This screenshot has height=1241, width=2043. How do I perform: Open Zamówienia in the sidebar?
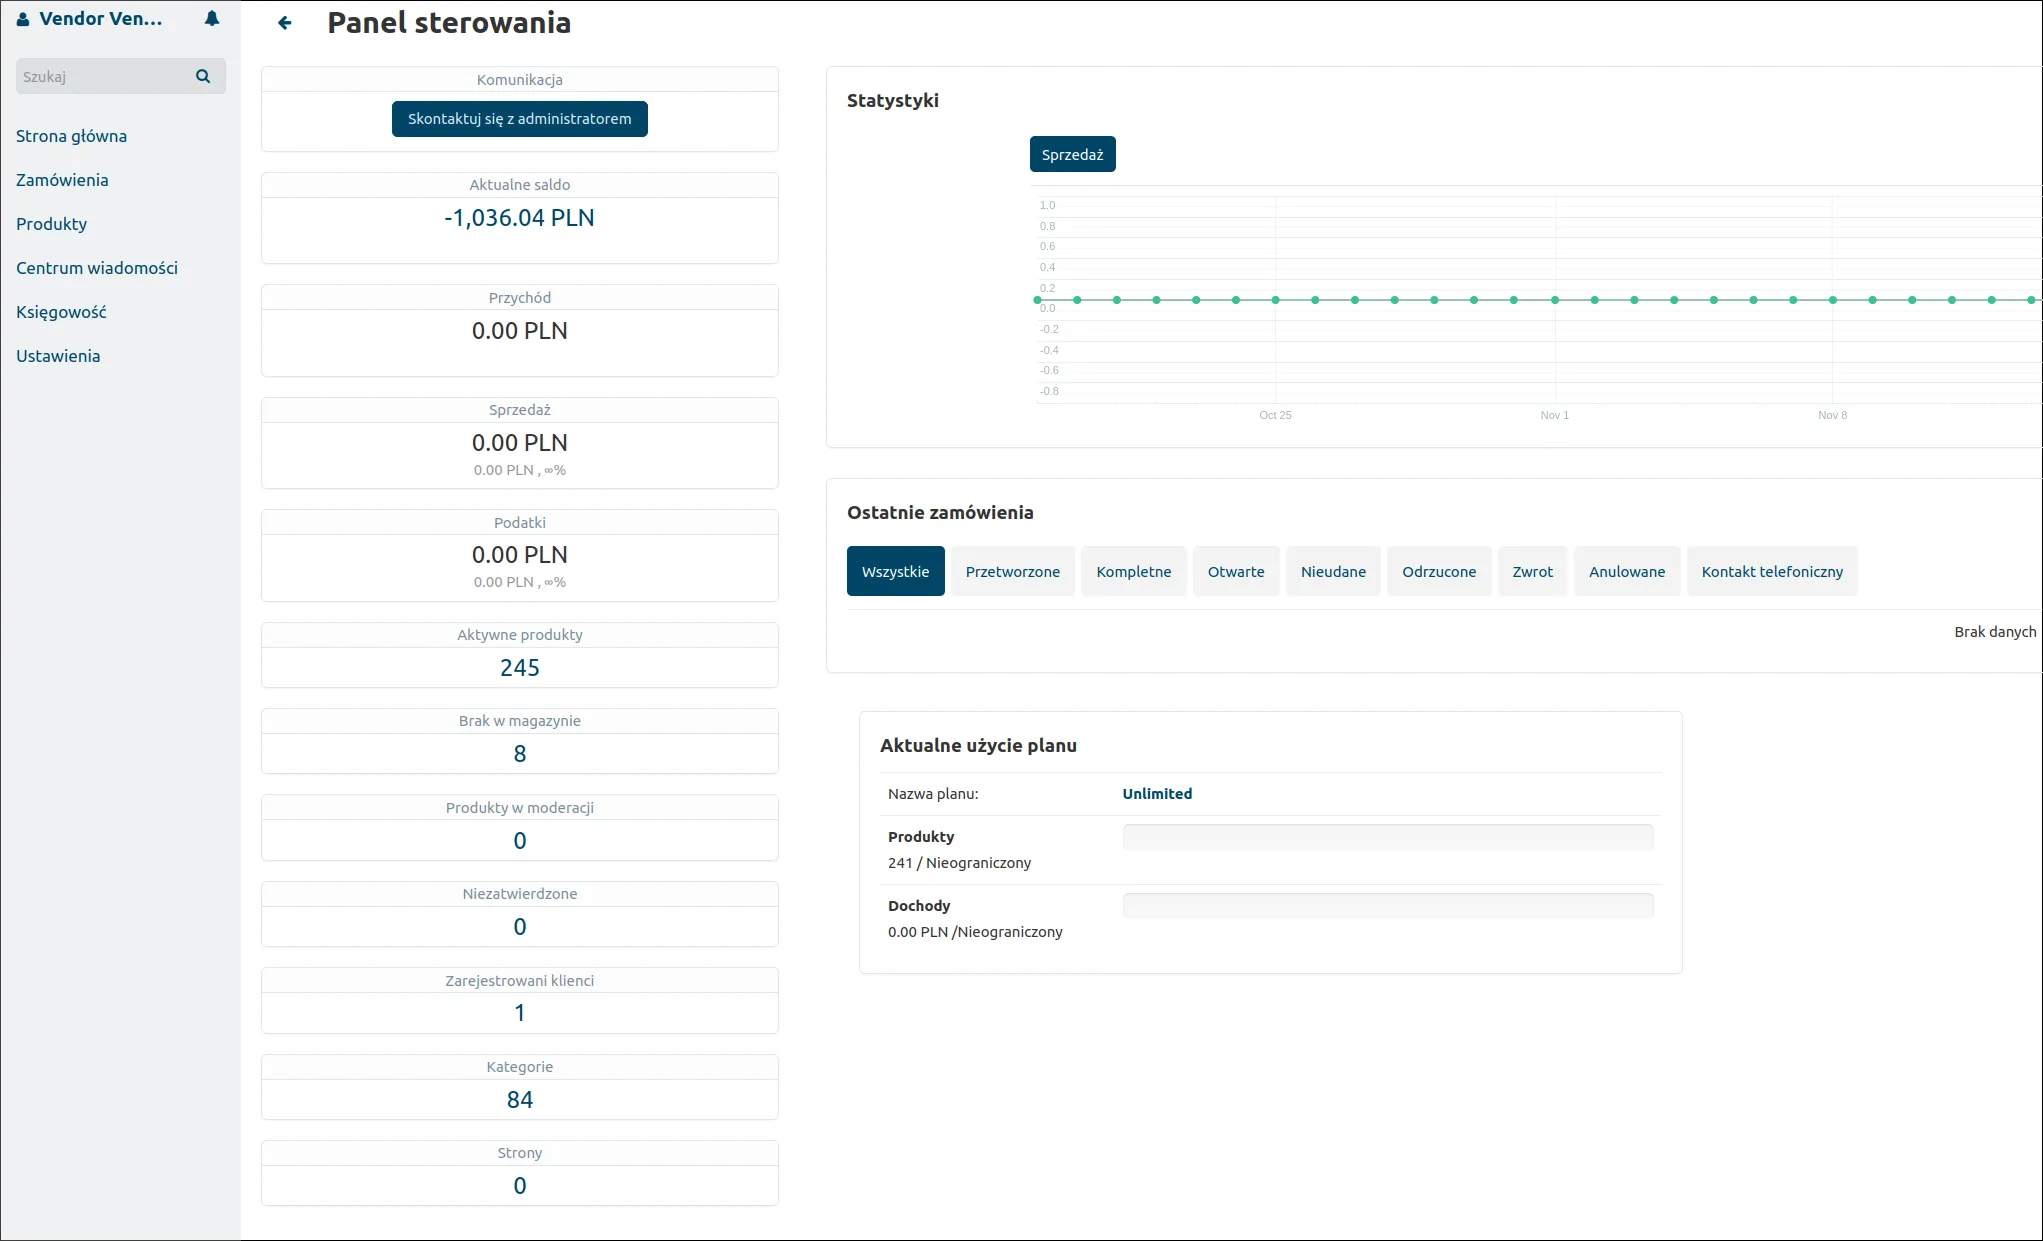pyautogui.click(x=62, y=180)
